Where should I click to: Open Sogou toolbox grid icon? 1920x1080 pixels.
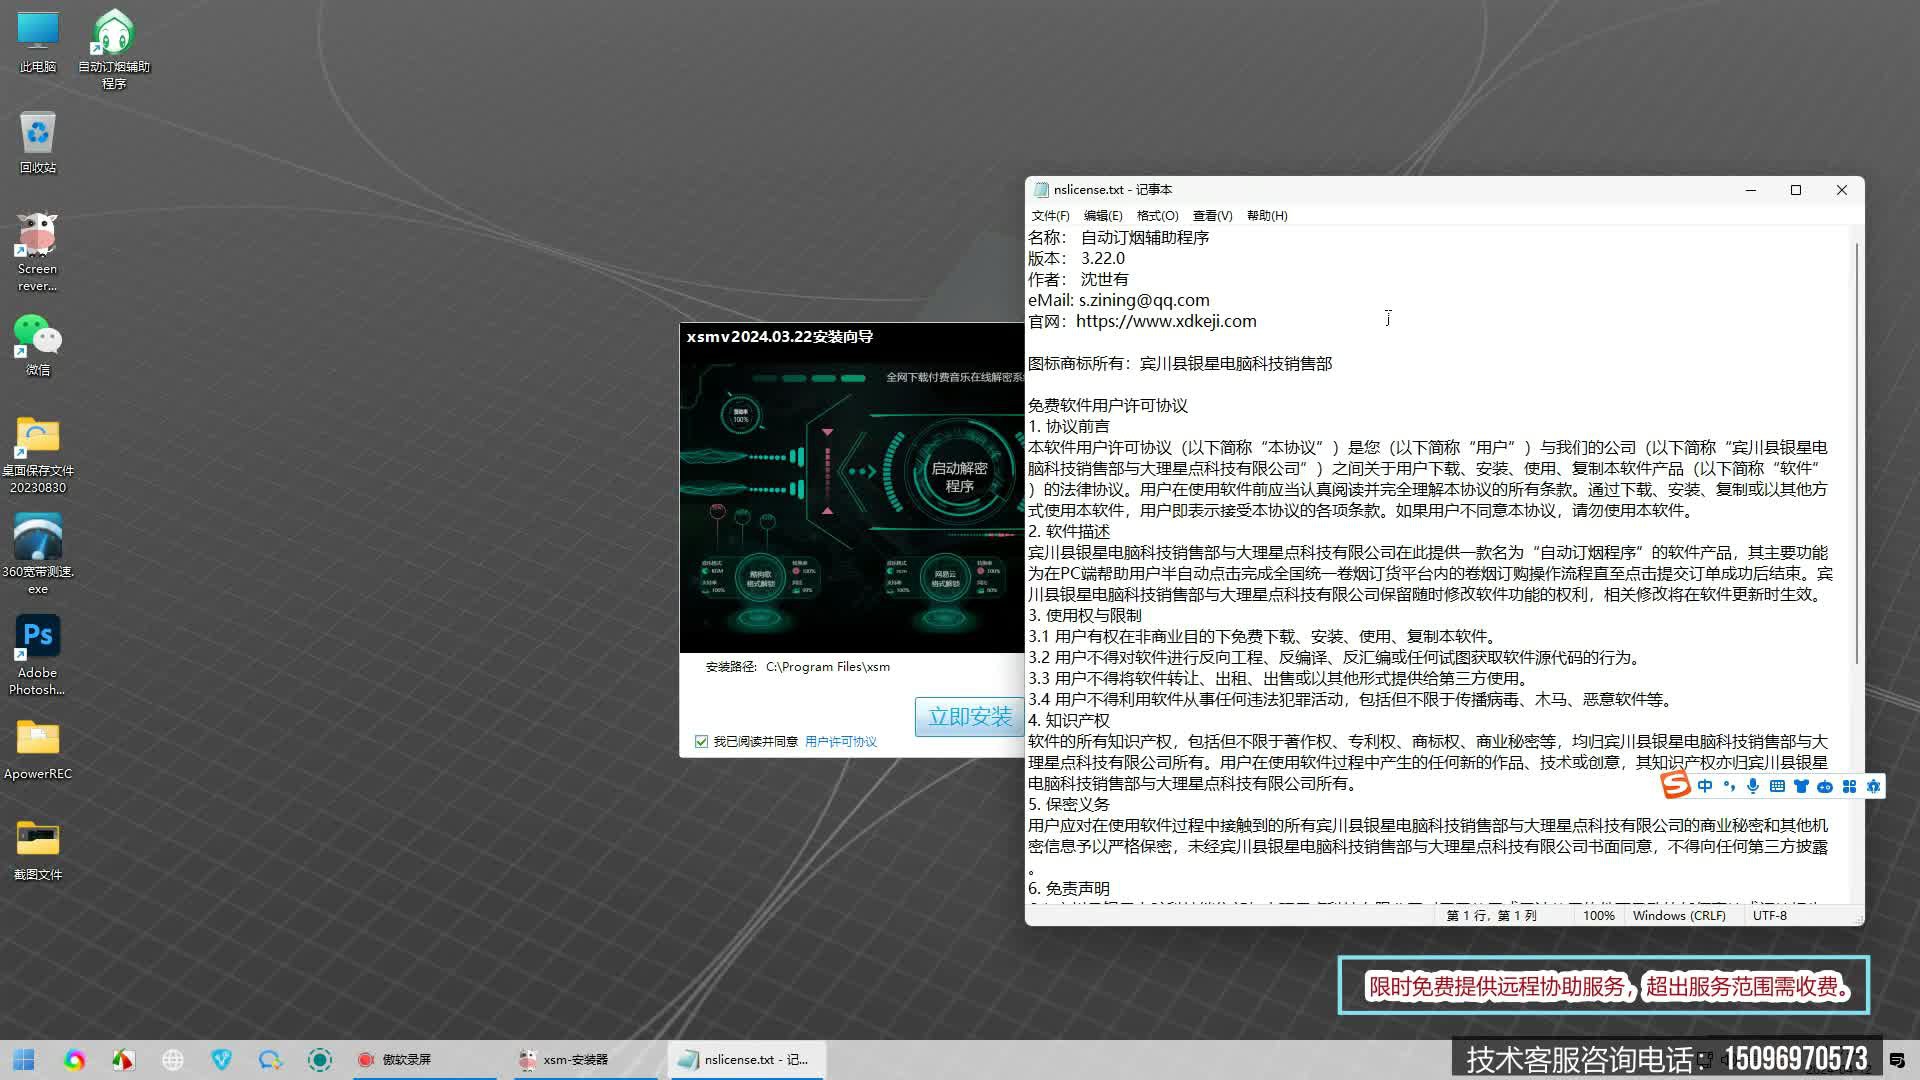[x=1849, y=786]
